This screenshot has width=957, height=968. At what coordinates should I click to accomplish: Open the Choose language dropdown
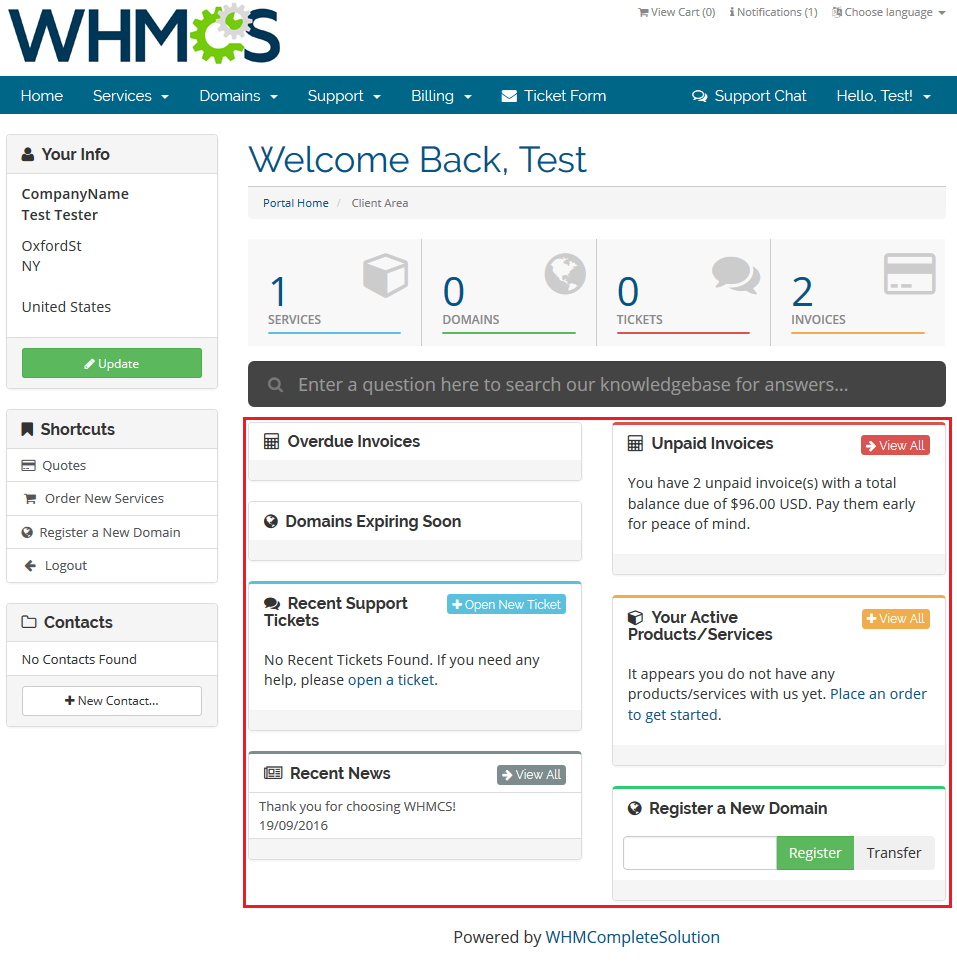(x=888, y=12)
